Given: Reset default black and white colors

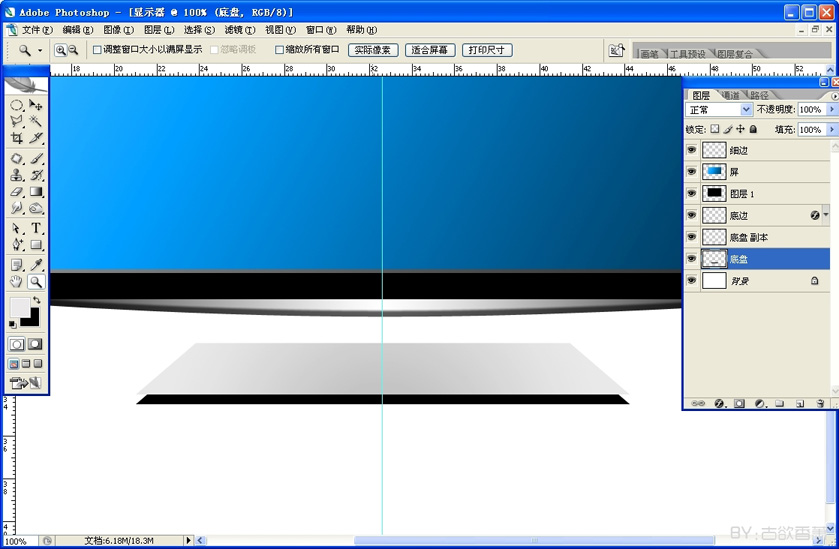Looking at the screenshot, I should [12, 324].
